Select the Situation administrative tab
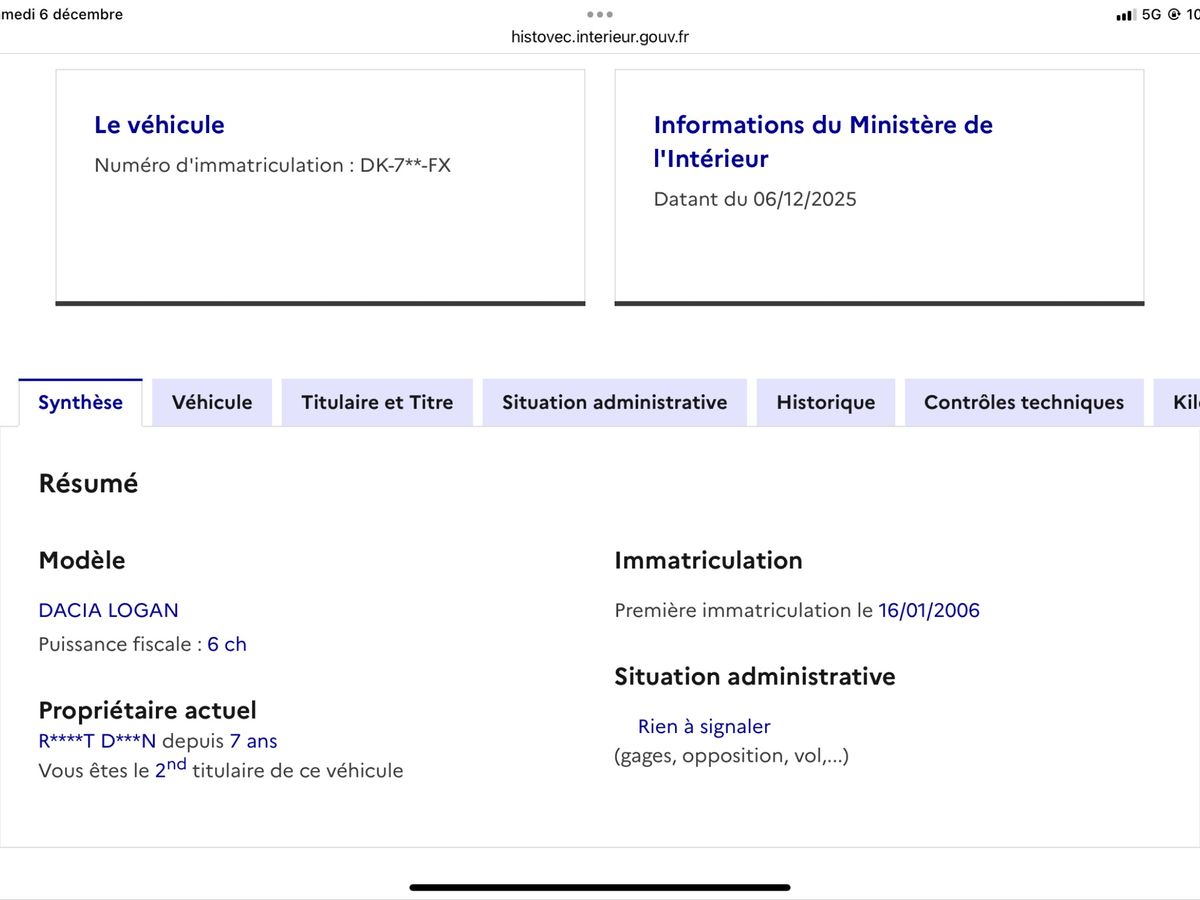Screen dimensions: 1200x900 pos(614,402)
